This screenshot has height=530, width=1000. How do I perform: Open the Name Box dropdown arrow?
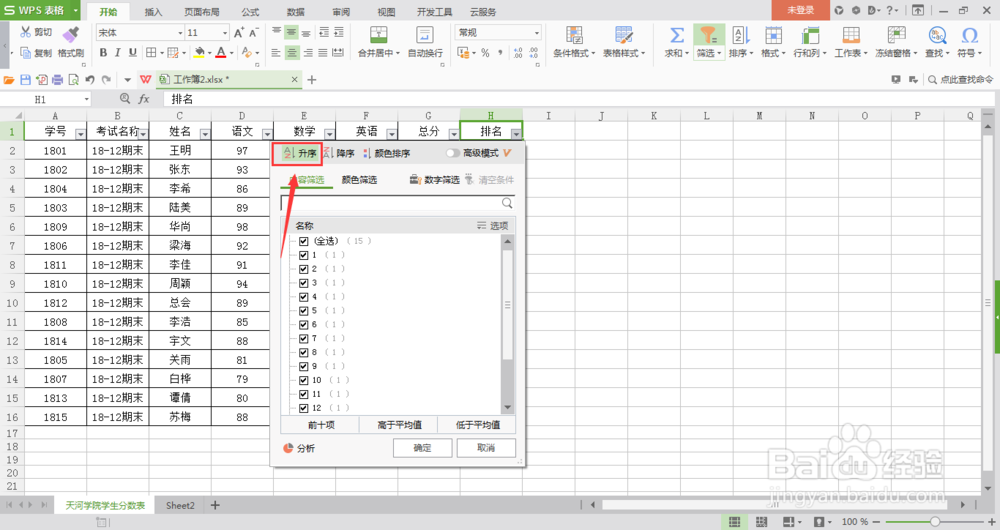86,99
